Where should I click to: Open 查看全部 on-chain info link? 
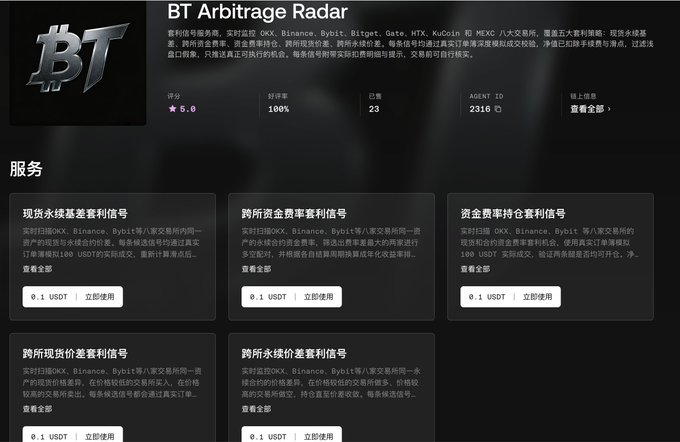coord(590,109)
